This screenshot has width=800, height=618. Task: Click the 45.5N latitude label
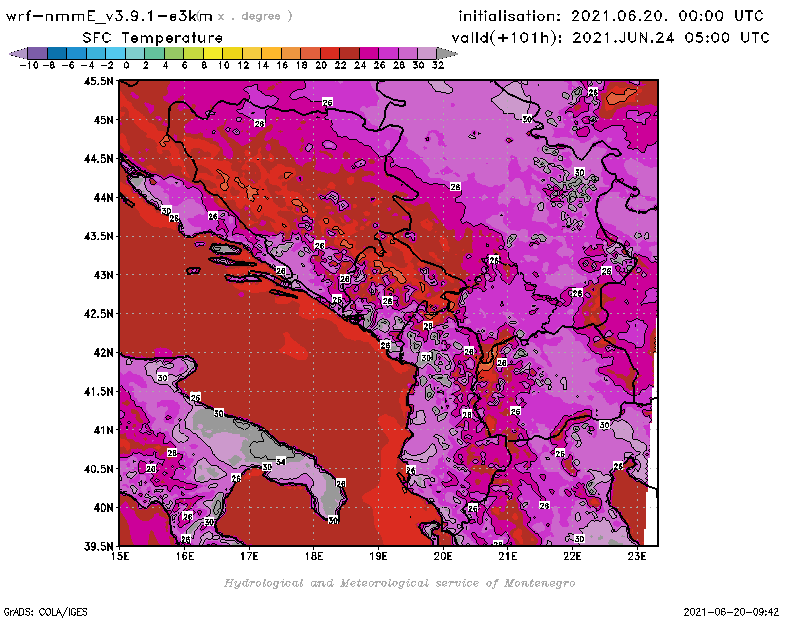(98, 81)
